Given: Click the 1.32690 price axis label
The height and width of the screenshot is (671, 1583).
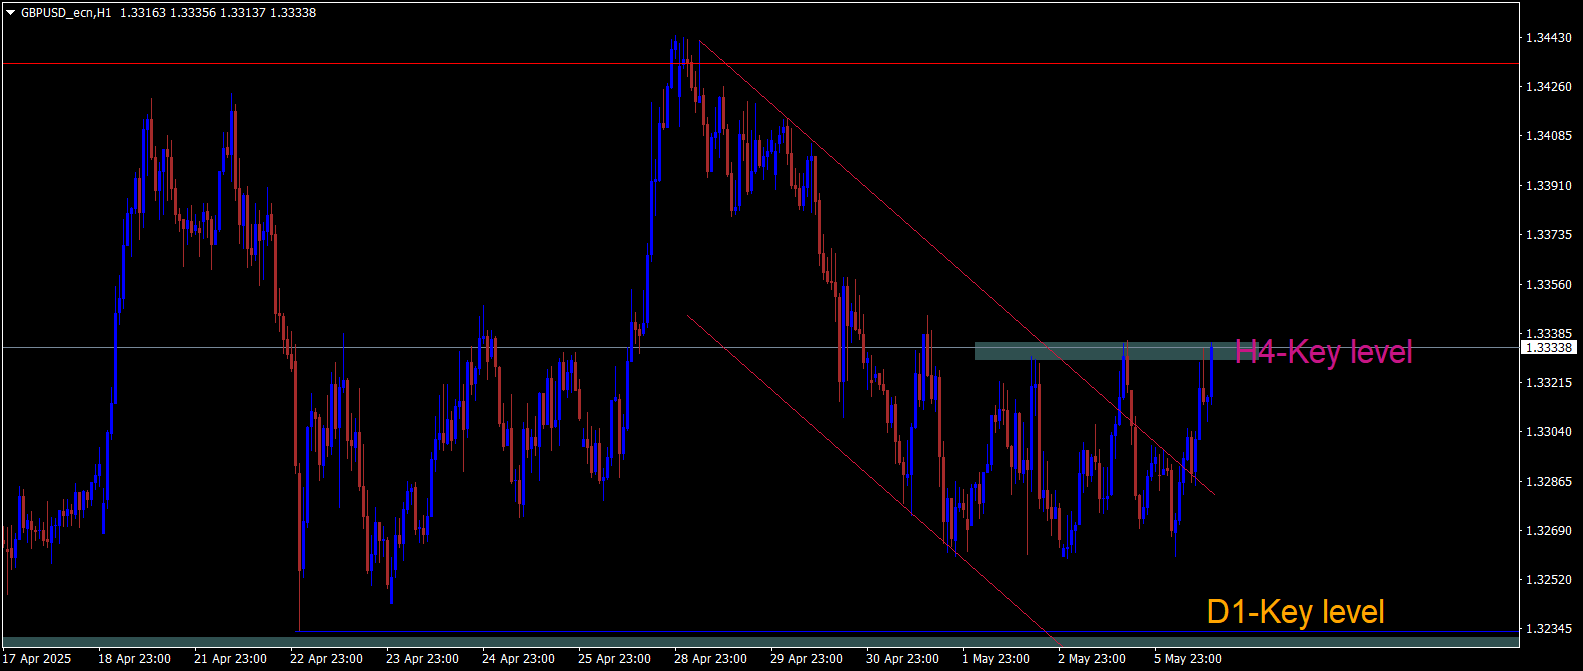Looking at the screenshot, I should [x=1548, y=531].
